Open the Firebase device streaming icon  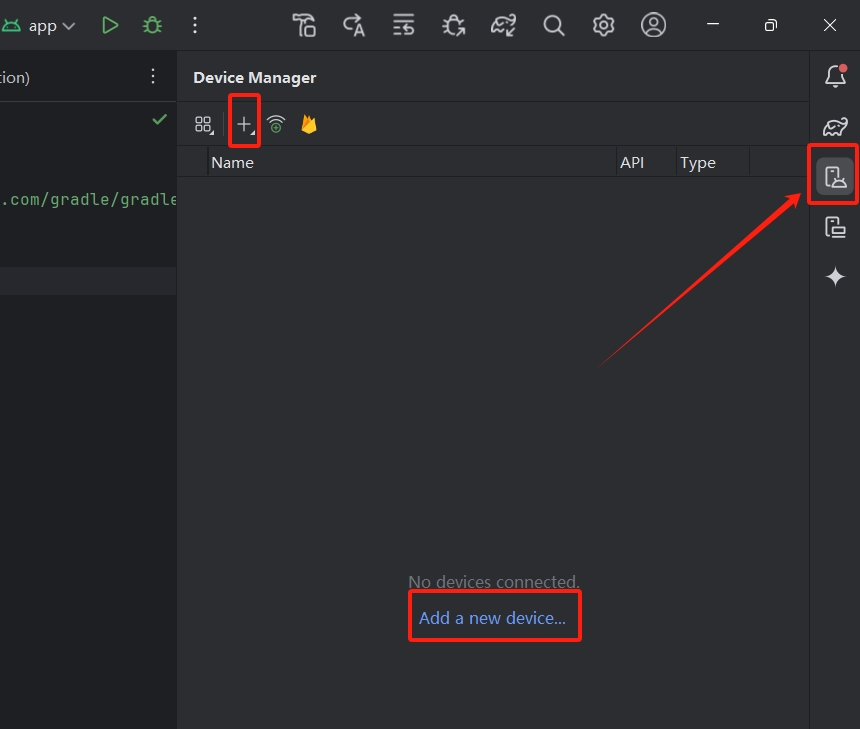(309, 125)
